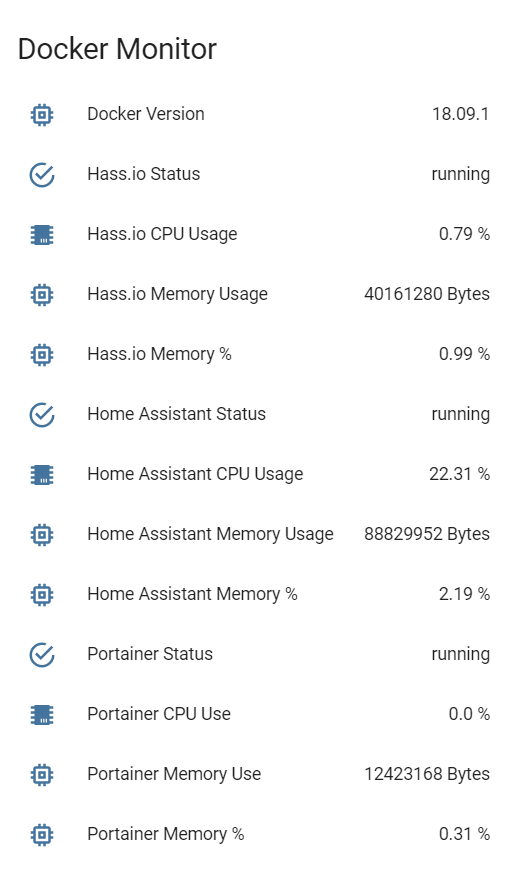Click the Hass.io CPU Usage memory icon

(x=42, y=234)
